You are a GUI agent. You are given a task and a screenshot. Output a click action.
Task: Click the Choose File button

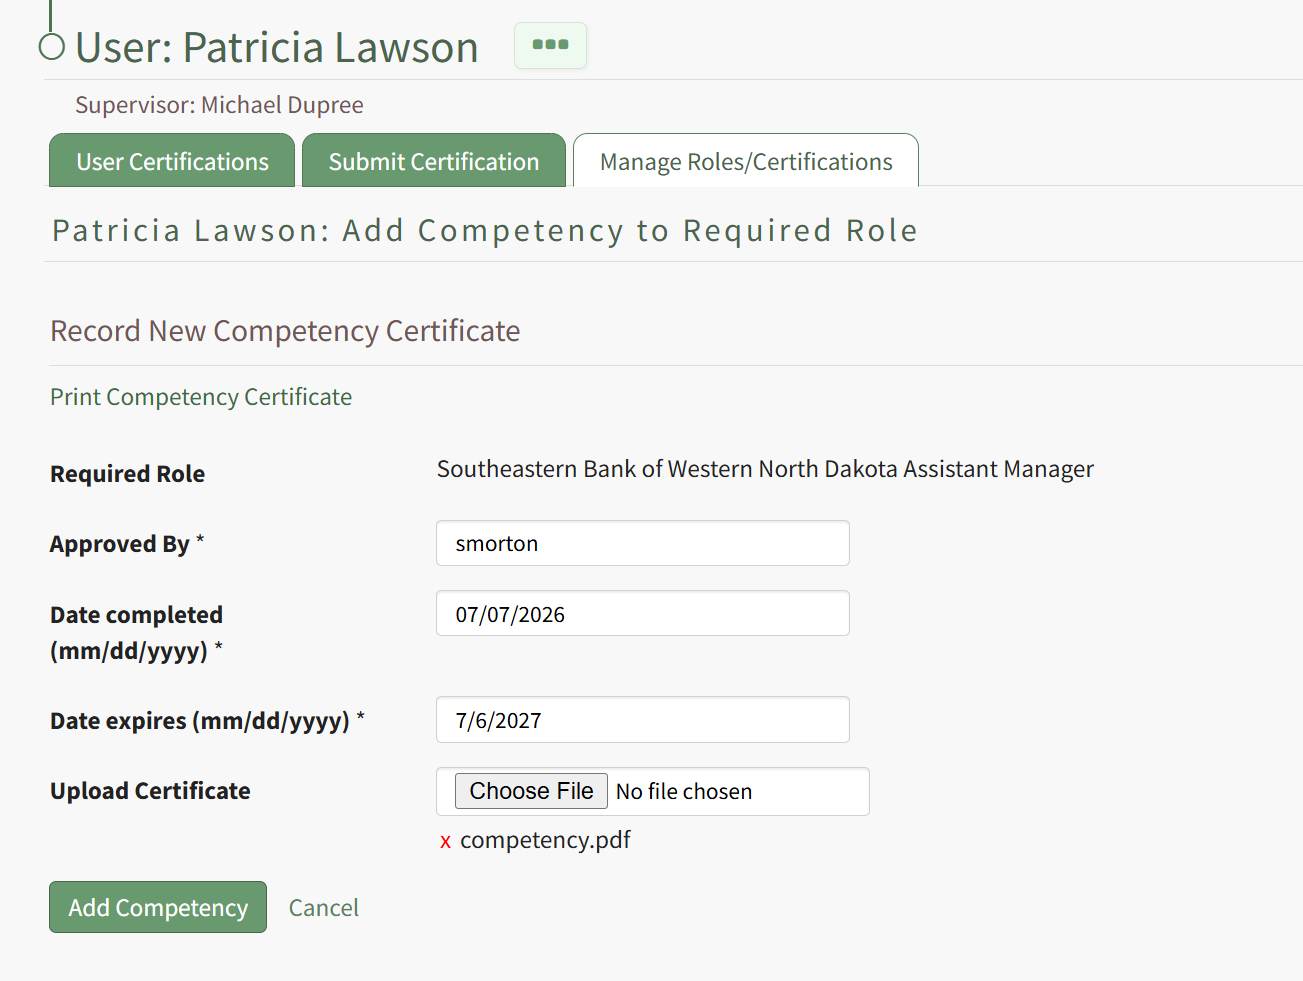531,791
